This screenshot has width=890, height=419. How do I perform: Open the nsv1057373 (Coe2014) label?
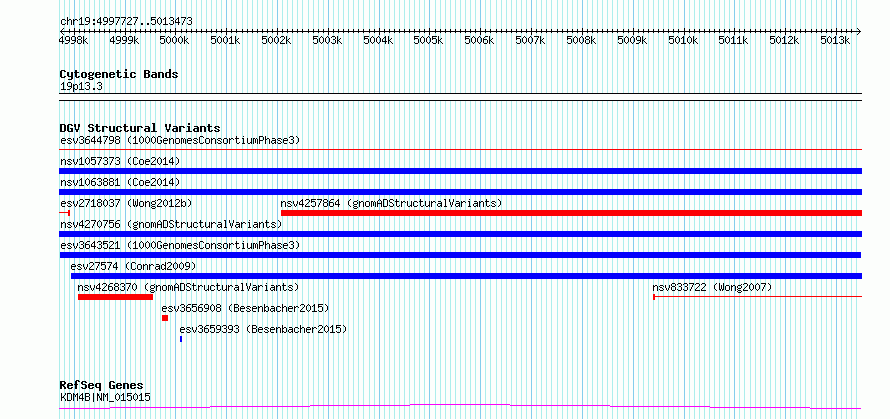120,161
